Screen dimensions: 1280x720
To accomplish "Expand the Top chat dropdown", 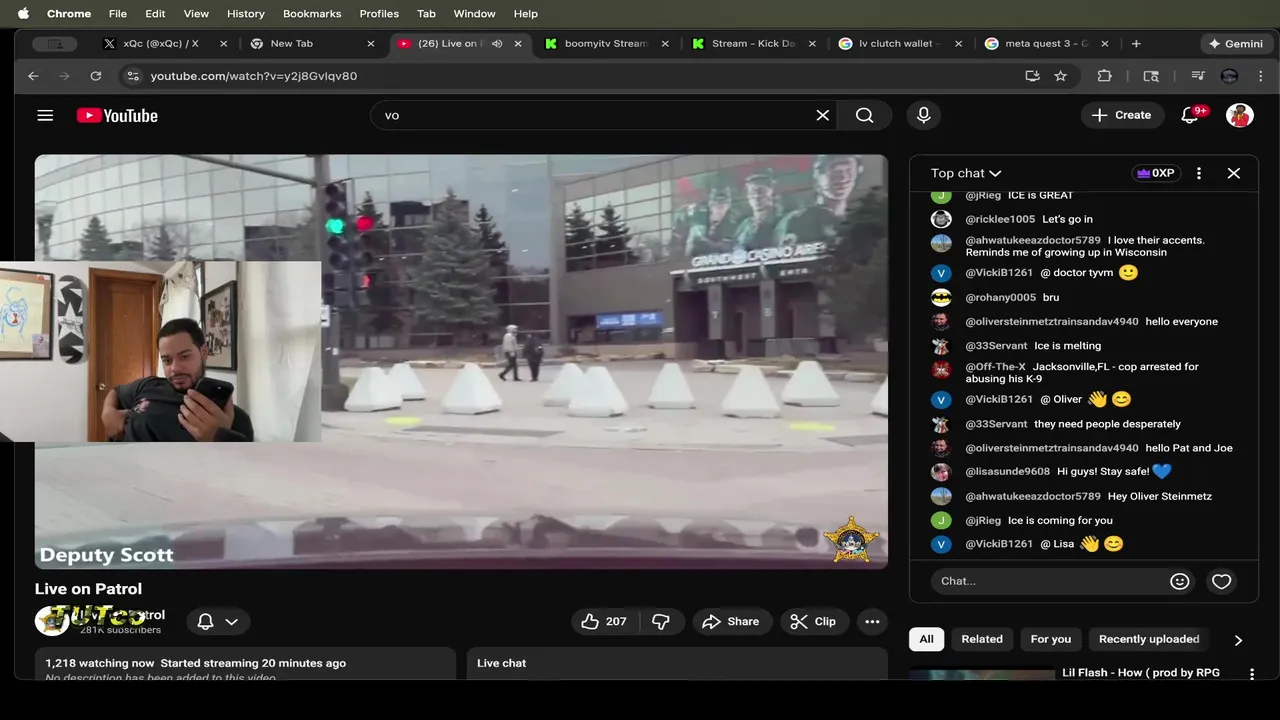I will 966,173.
